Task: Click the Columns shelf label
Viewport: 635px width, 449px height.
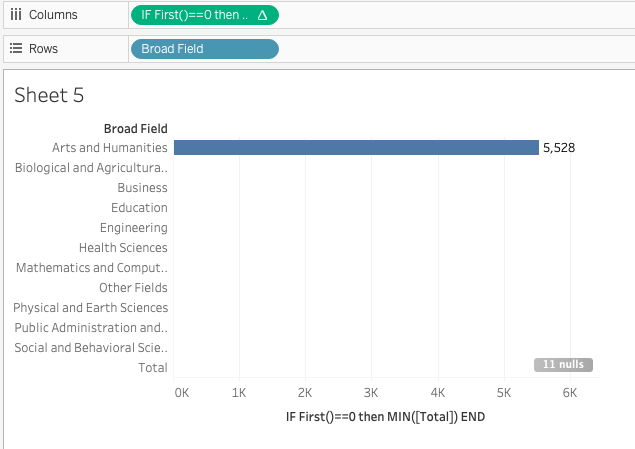Action: pos(53,15)
